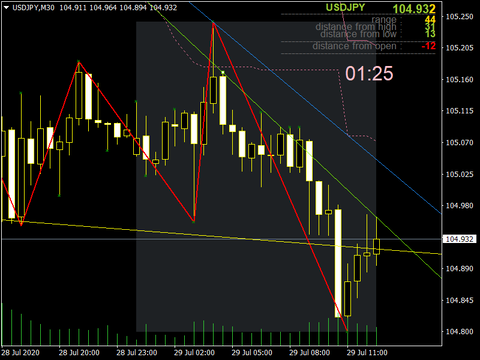Select the blue descending trendline
Viewport: 480px width, 360px height.
click(315, 107)
